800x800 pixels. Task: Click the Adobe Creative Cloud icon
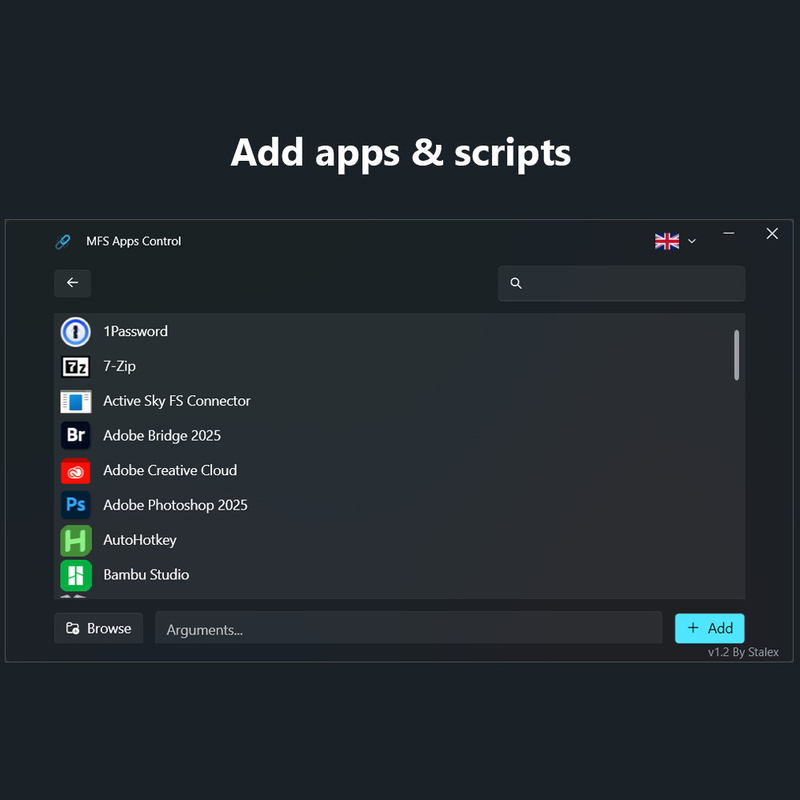(x=76, y=471)
